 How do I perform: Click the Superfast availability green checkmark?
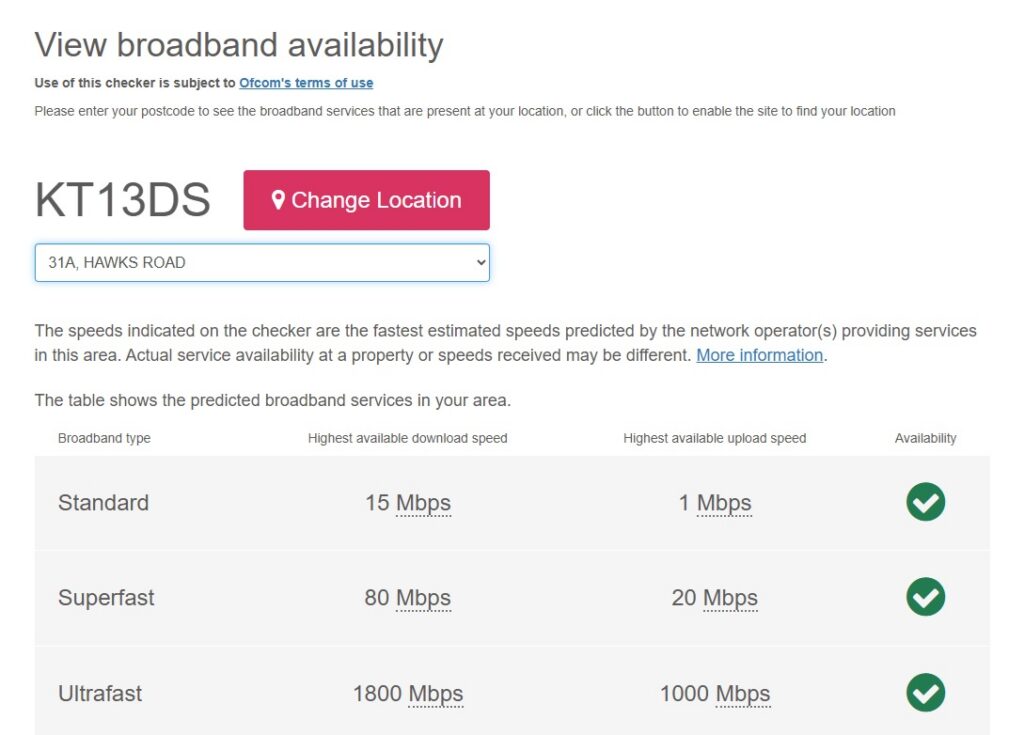click(925, 596)
